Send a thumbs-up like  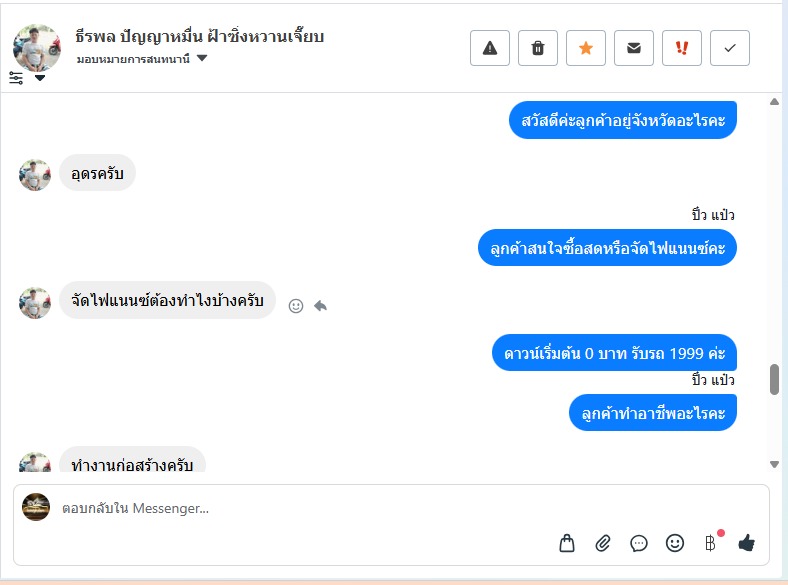pos(746,543)
